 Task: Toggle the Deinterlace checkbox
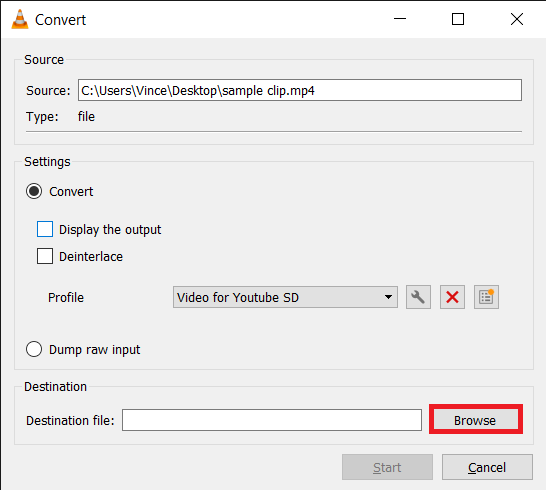pyautogui.click(x=45, y=256)
